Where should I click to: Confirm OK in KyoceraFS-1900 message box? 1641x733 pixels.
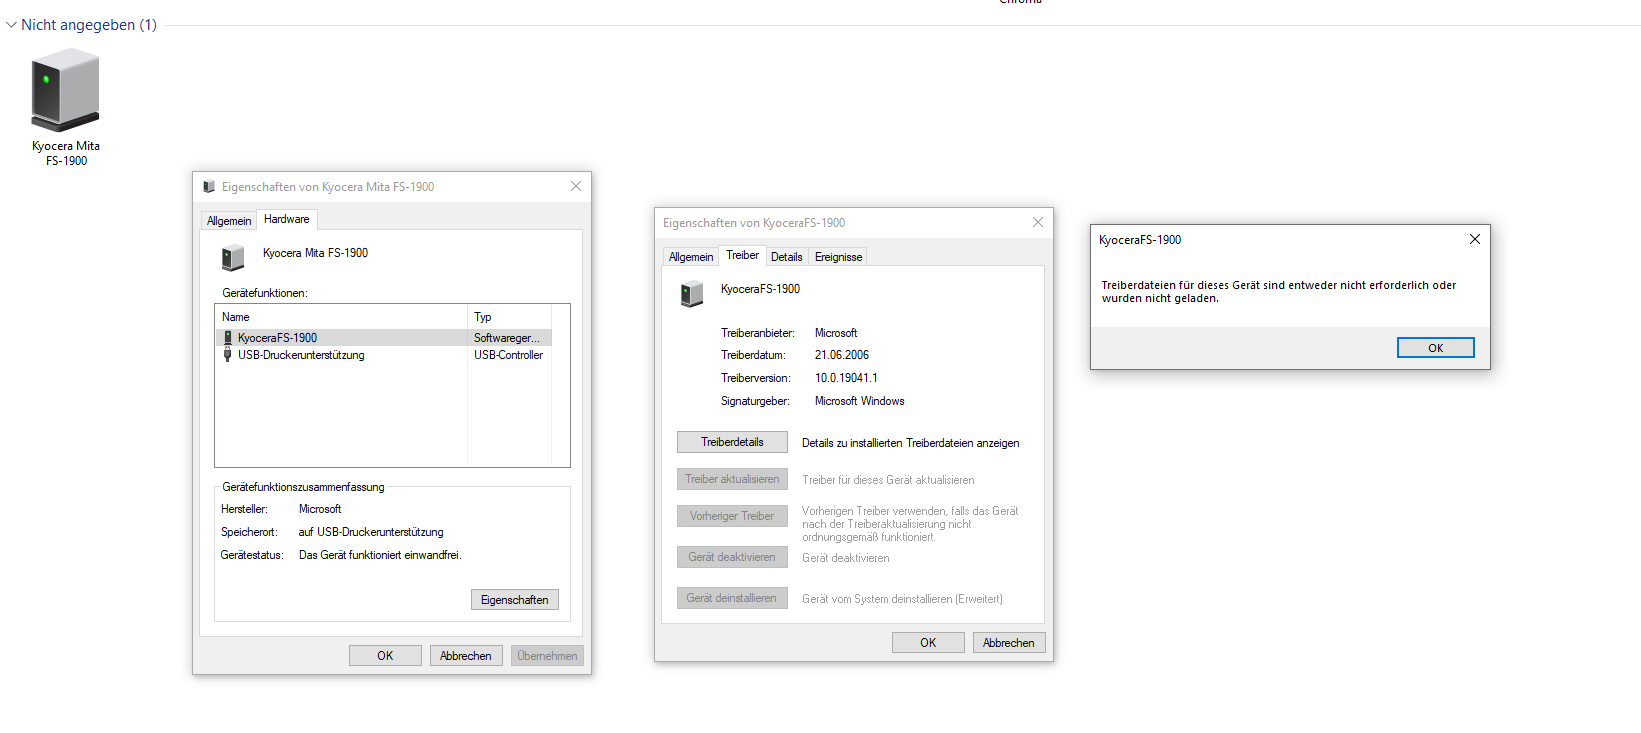click(1436, 348)
